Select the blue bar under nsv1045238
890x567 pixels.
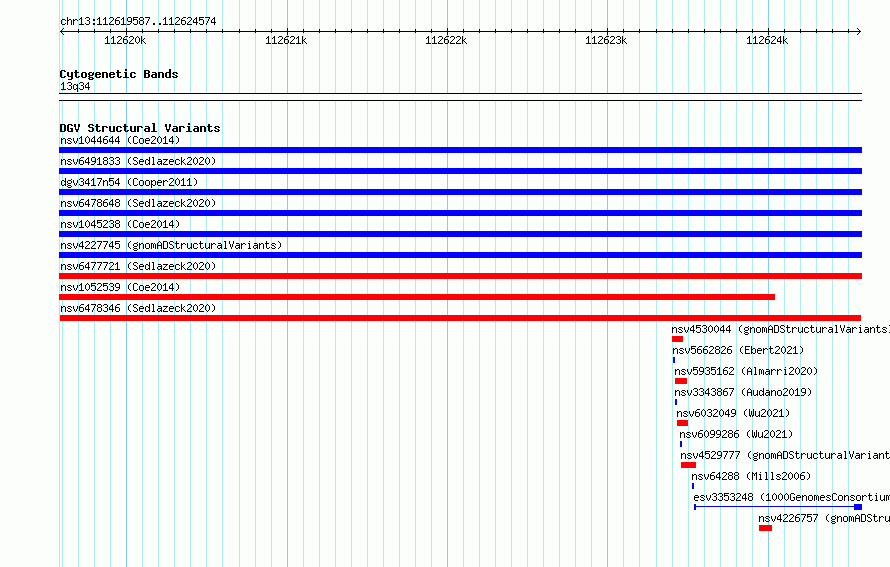click(460, 234)
